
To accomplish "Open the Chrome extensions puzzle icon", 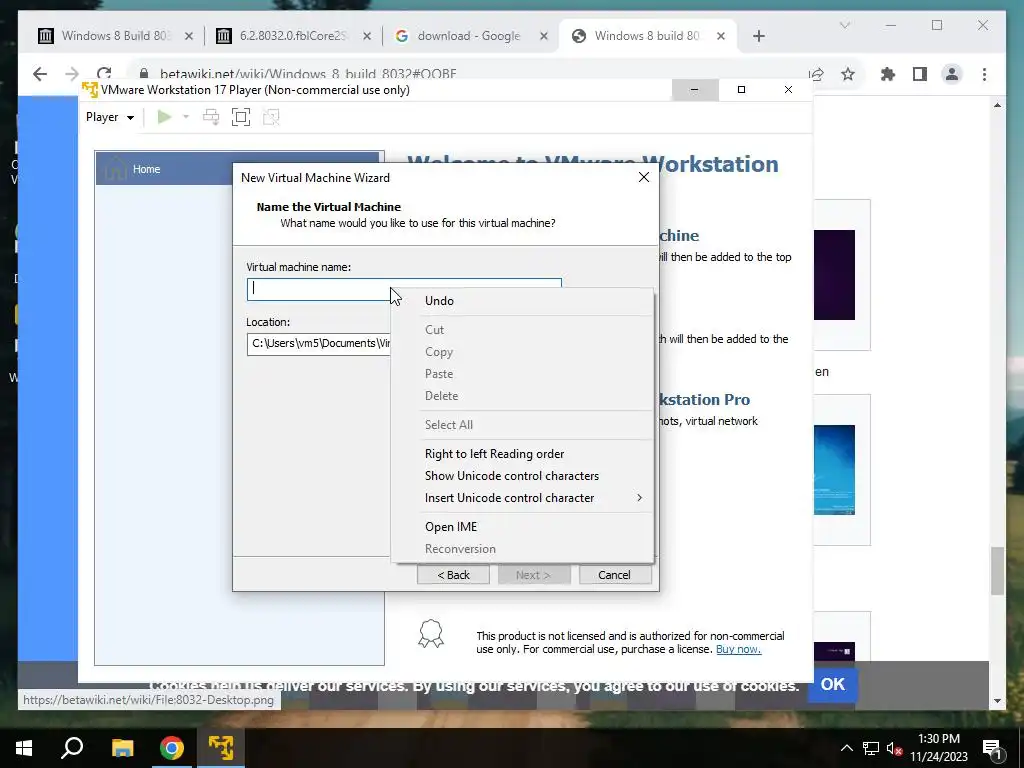I will coord(888,74).
